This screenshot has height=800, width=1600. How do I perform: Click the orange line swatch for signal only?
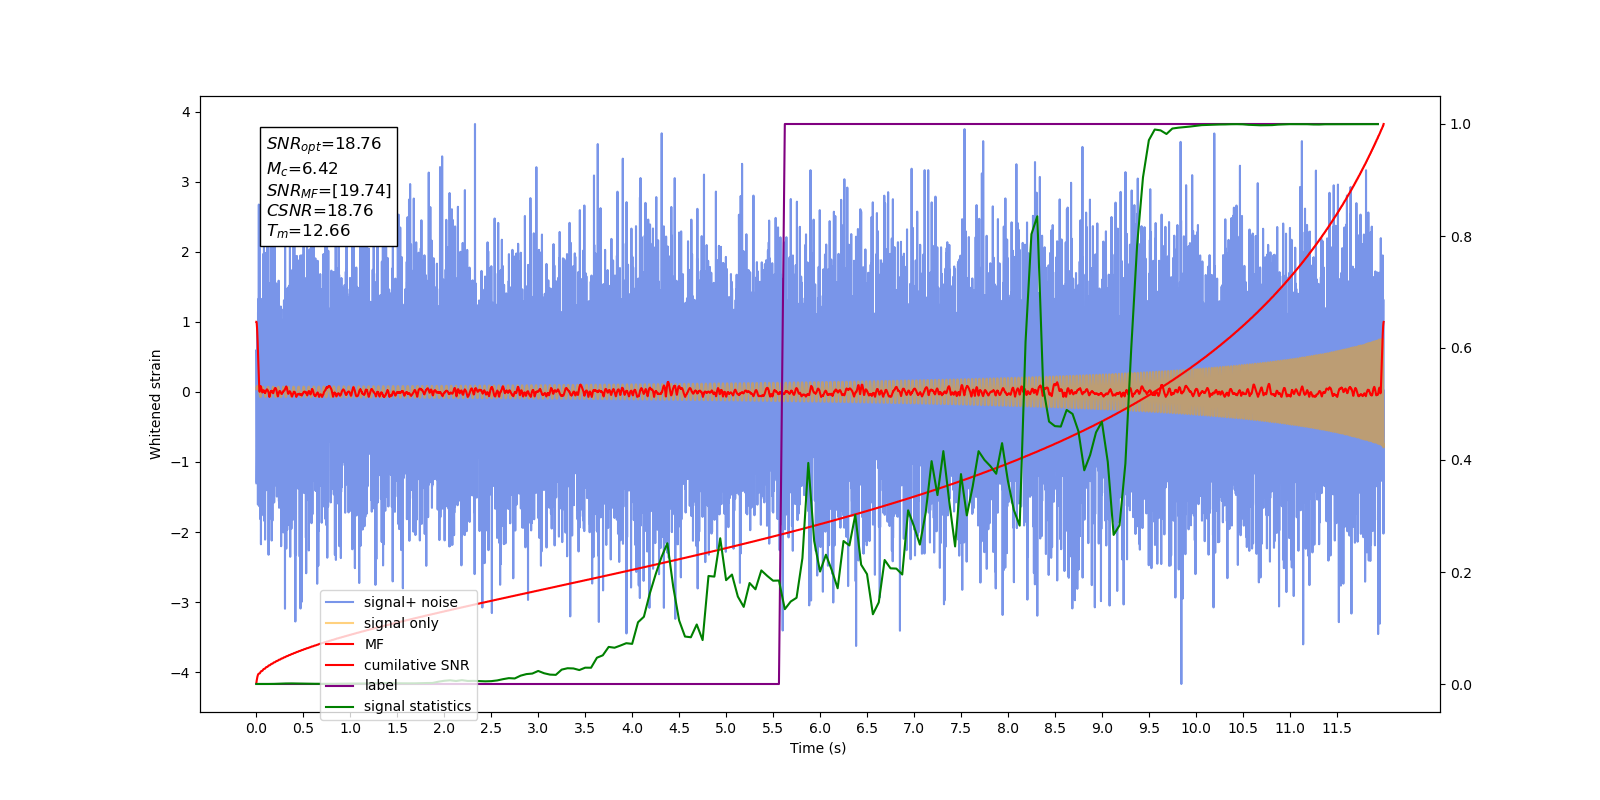pyautogui.click(x=340, y=623)
